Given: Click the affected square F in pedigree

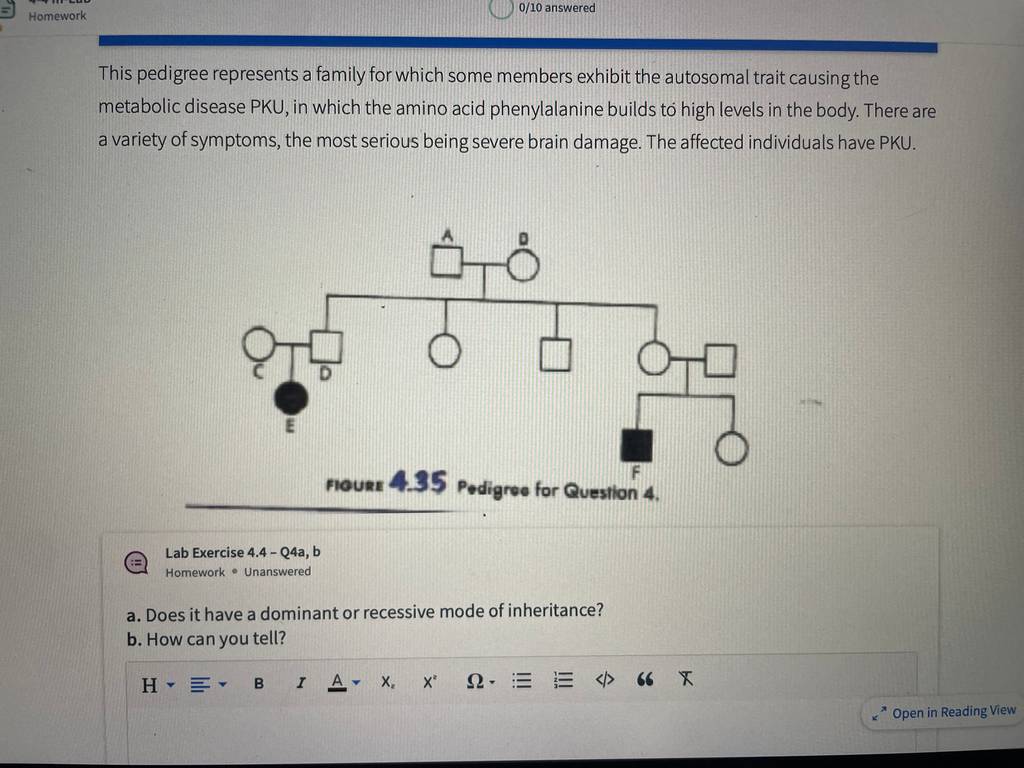Looking at the screenshot, I should tap(636, 446).
